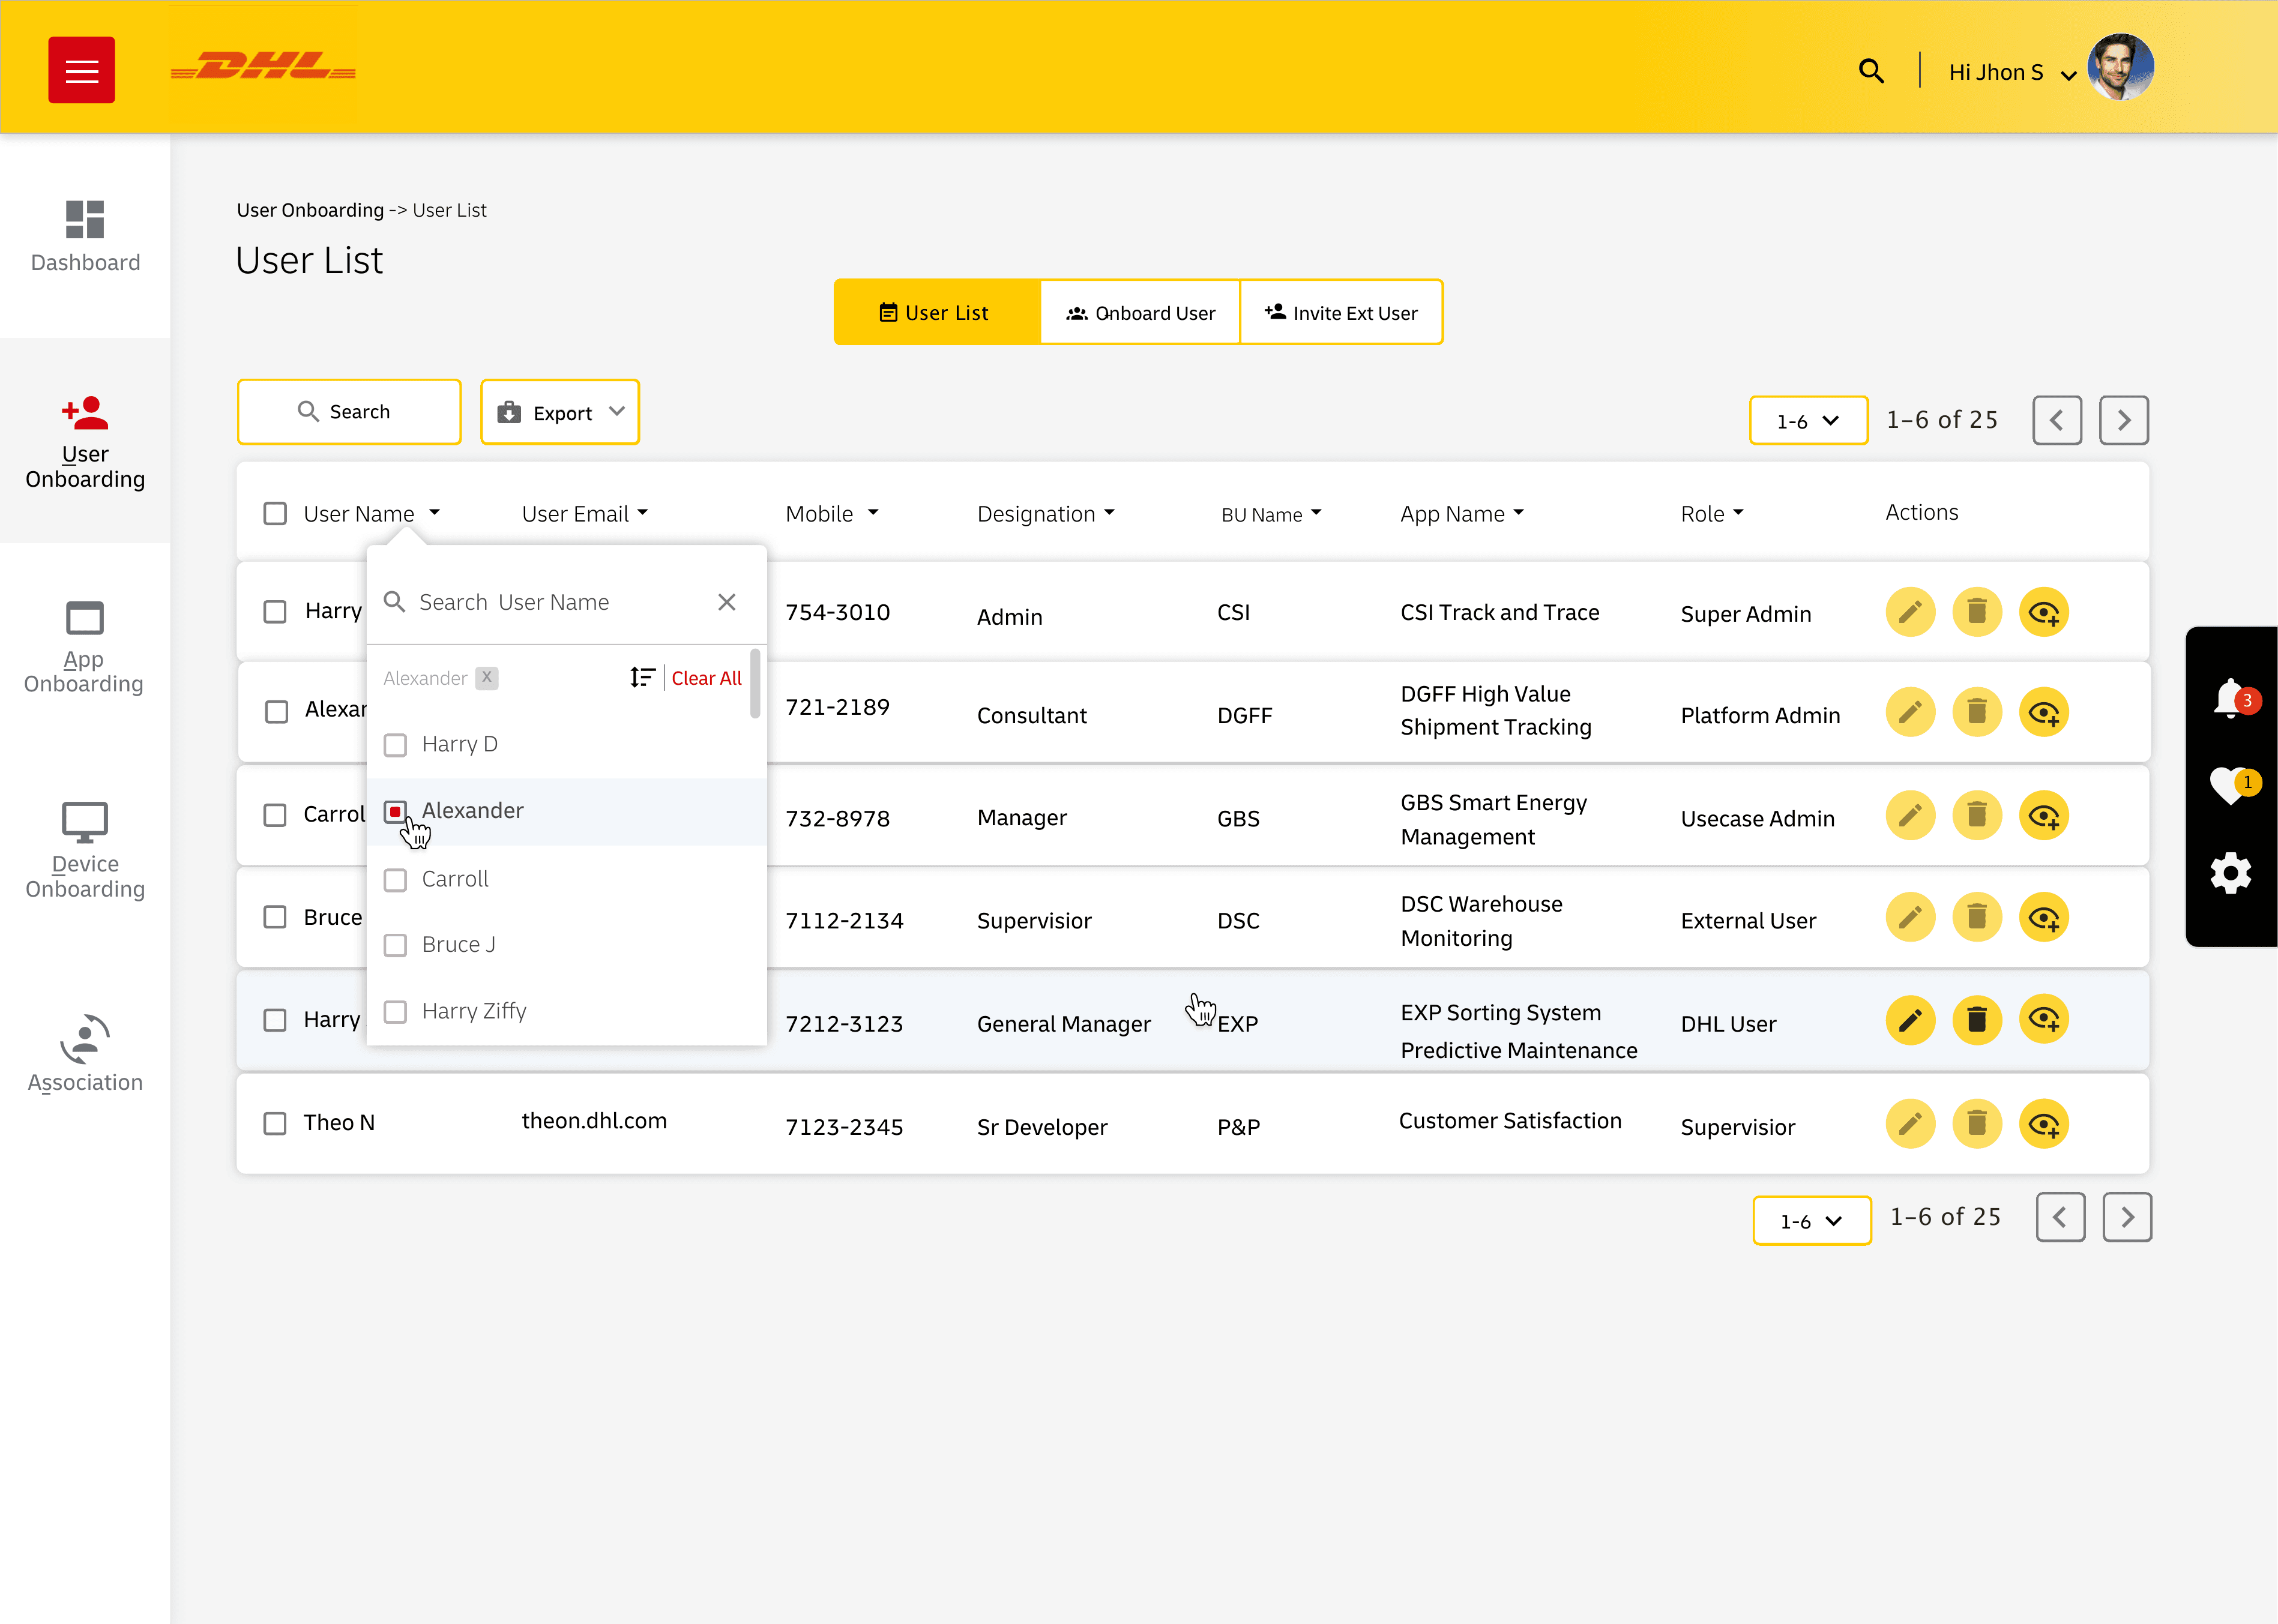This screenshot has width=2278, height=1624.
Task: Select the CSI row checkbox
Action: (275, 612)
